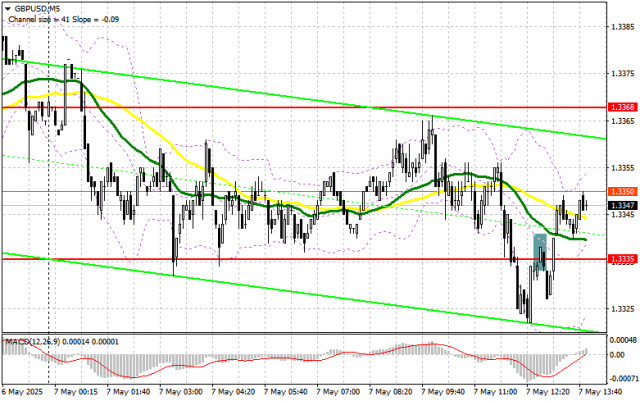The width and height of the screenshot is (640, 401).
Task: Click the 7 May 03:00 time label
Action: (181, 392)
